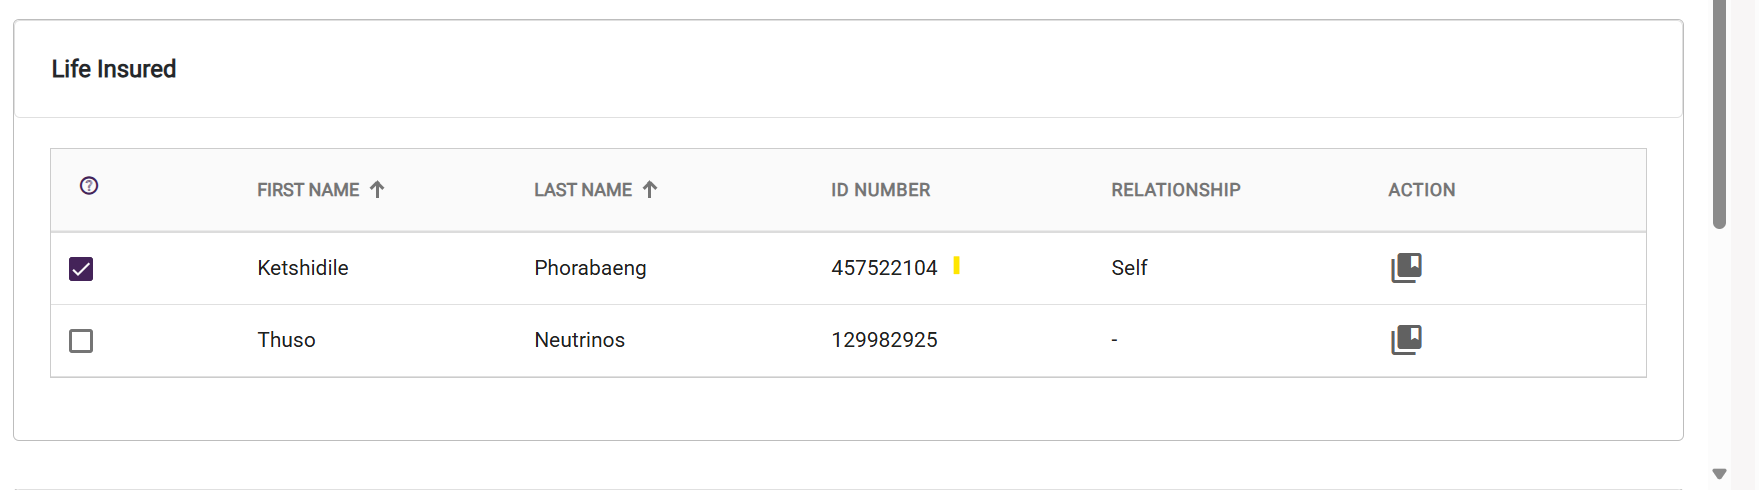Uncheck the checkbox for Ketshidile Phorabaeng
This screenshot has width=1759, height=490.
tap(81, 269)
